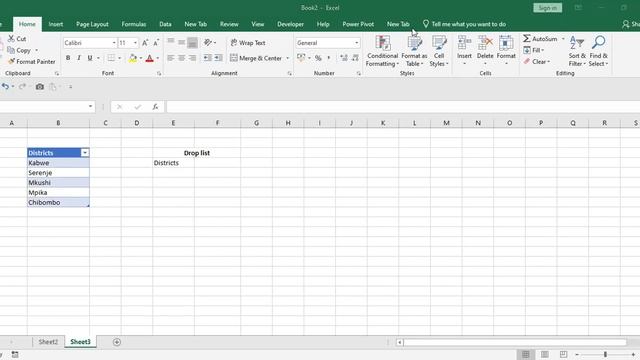Click inside the formula bar

(x=403, y=107)
